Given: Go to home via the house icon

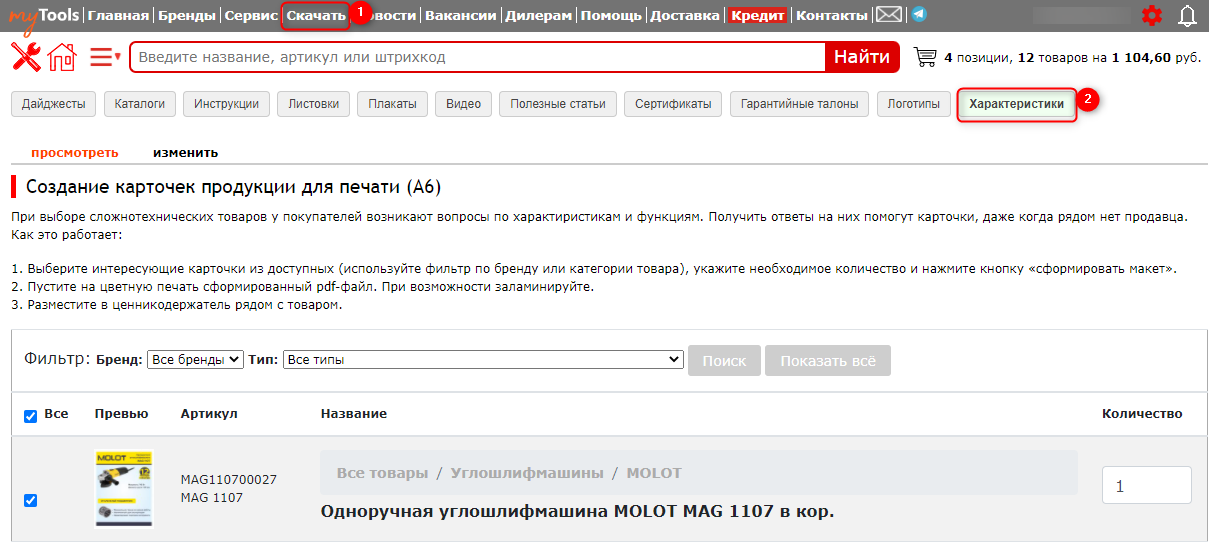Looking at the screenshot, I should click(62, 57).
